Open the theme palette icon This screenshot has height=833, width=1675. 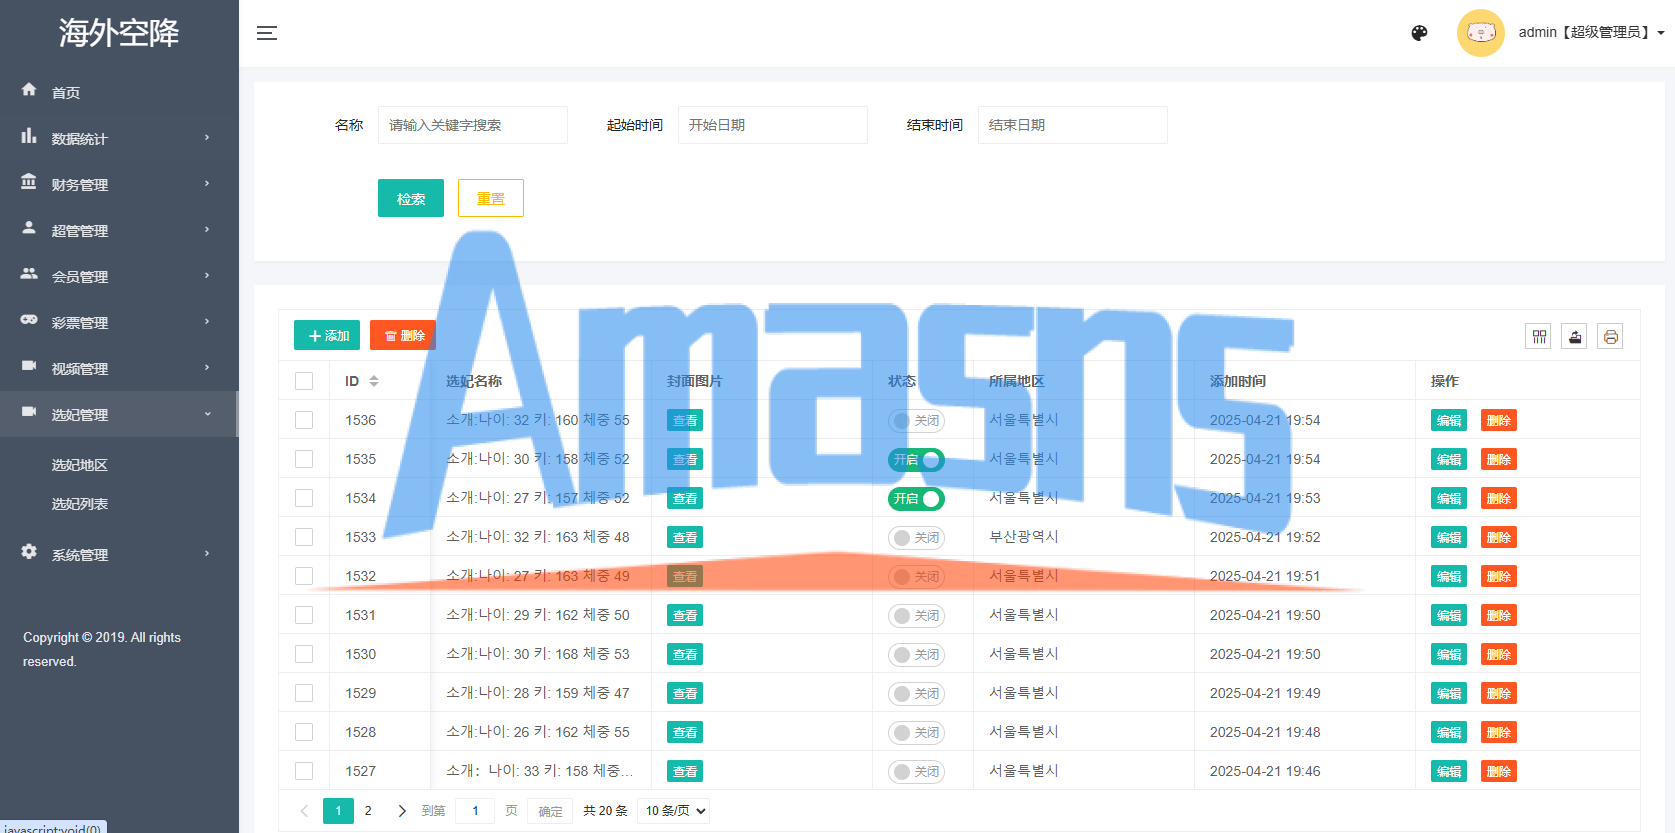[1419, 33]
